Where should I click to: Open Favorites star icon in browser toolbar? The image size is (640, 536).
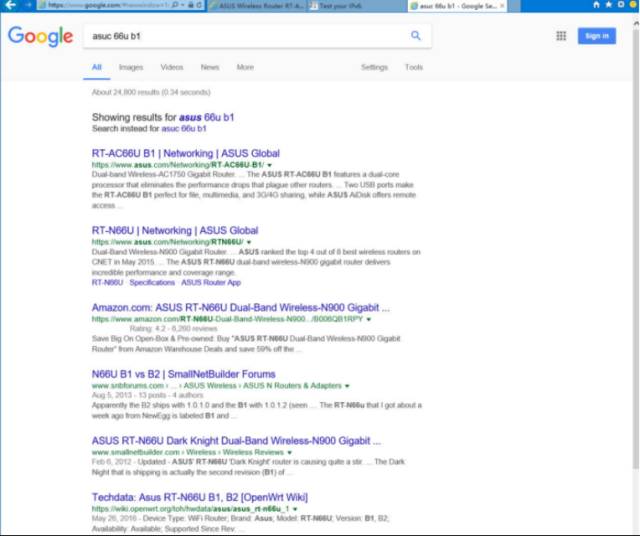609,4
